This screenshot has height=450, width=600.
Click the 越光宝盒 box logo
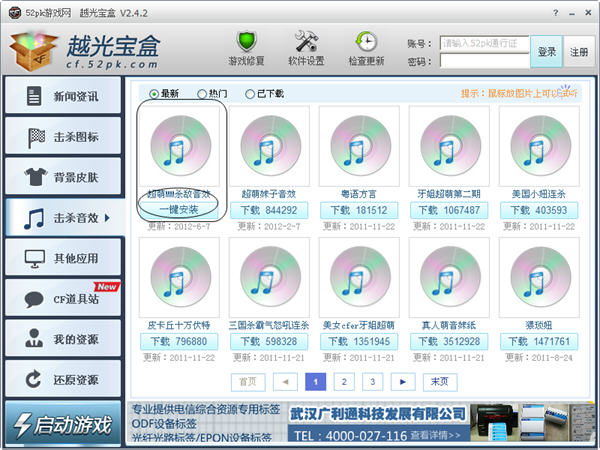coord(34,51)
